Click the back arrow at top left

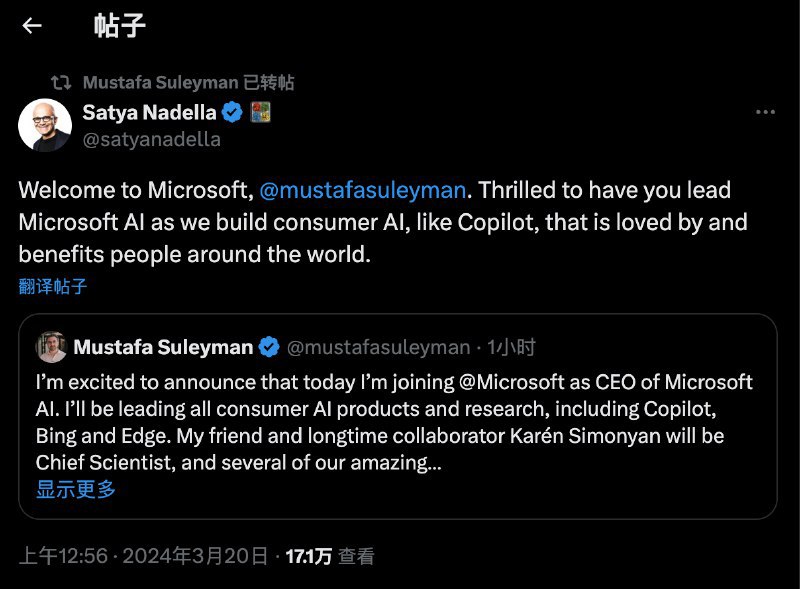tap(32, 27)
